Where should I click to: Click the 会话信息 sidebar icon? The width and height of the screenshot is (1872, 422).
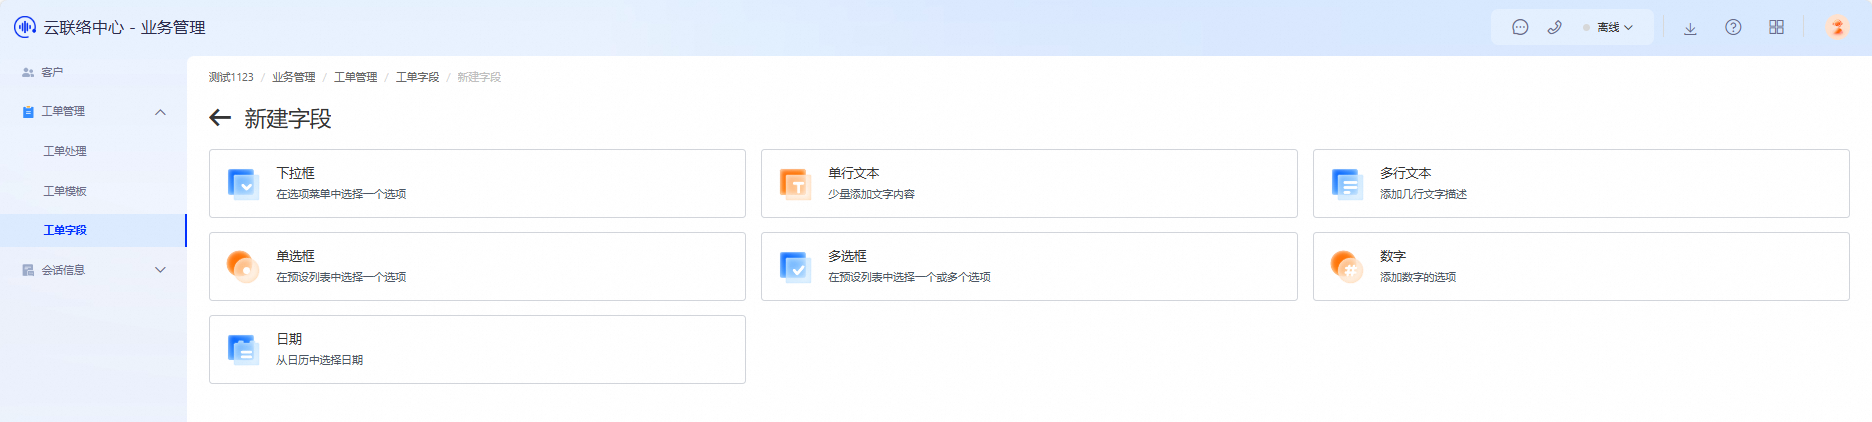coord(28,270)
